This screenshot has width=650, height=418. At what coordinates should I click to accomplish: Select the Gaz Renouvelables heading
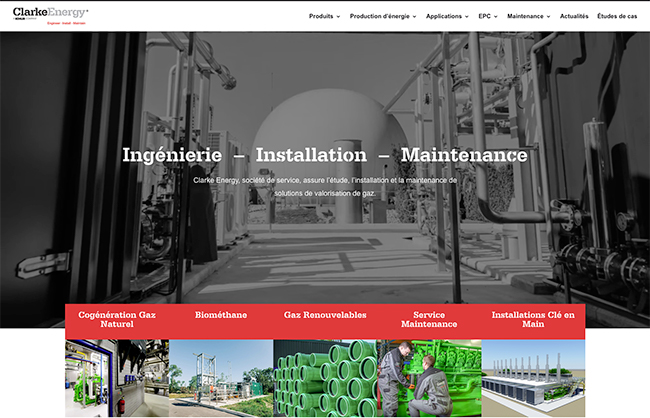tap(325, 315)
